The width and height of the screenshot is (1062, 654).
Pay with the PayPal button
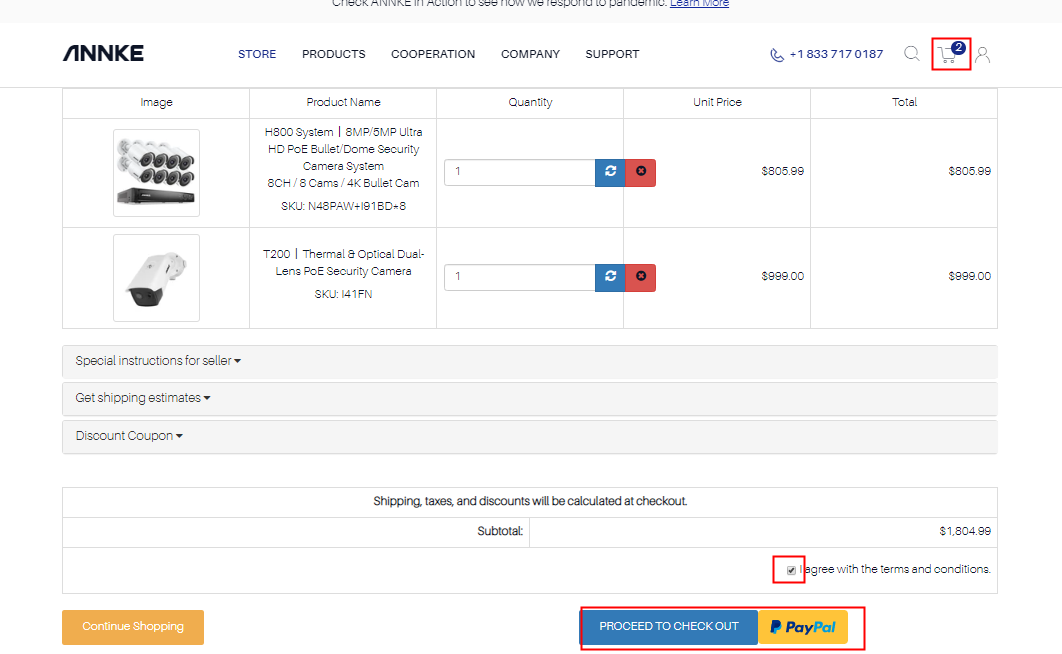(x=803, y=627)
